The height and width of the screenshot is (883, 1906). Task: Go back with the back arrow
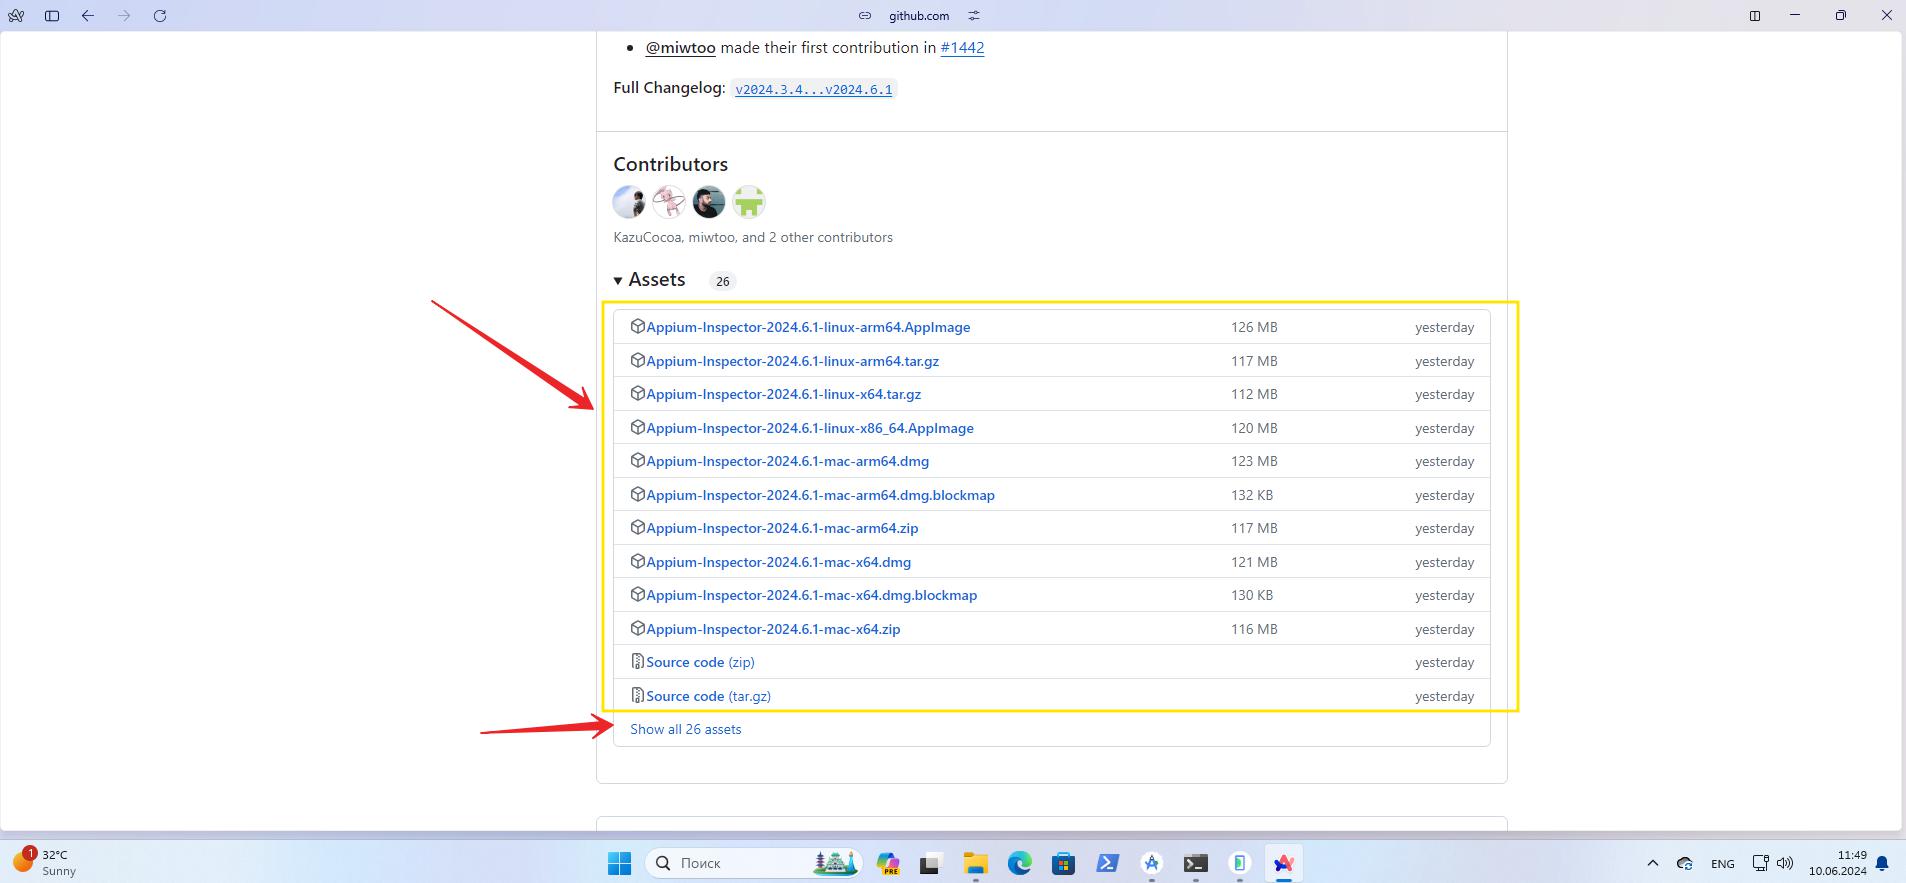click(x=88, y=16)
